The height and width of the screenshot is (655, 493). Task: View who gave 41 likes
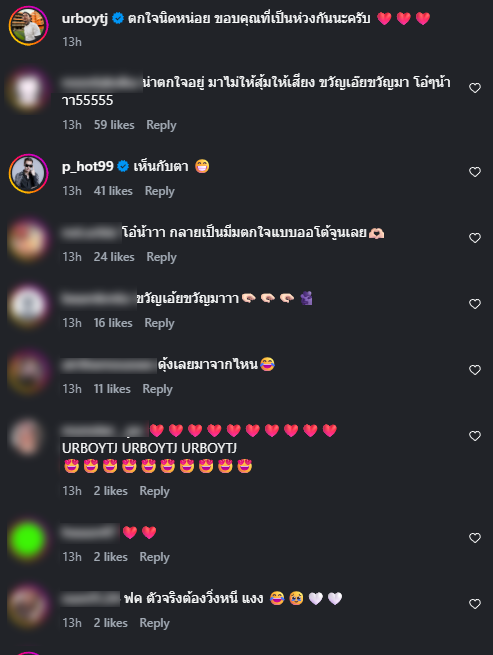click(113, 191)
